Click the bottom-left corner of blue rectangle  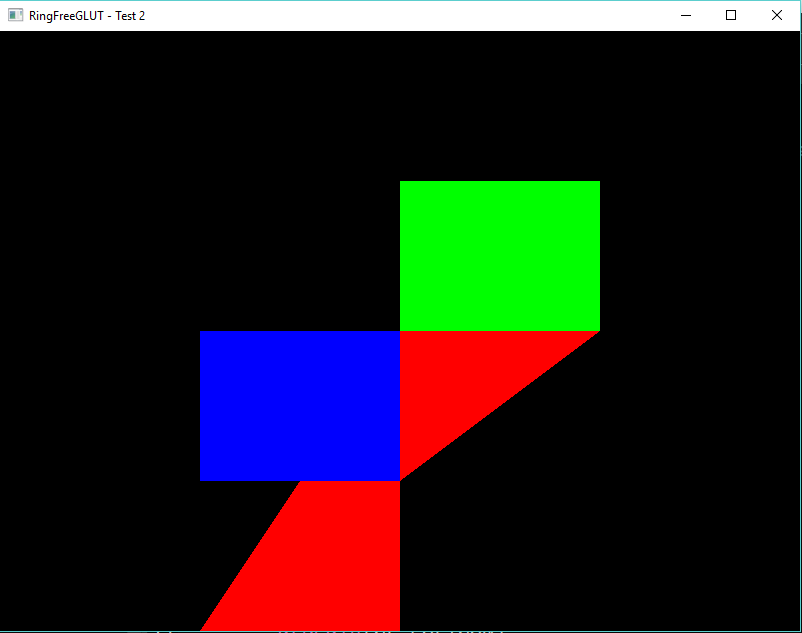click(x=202, y=479)
